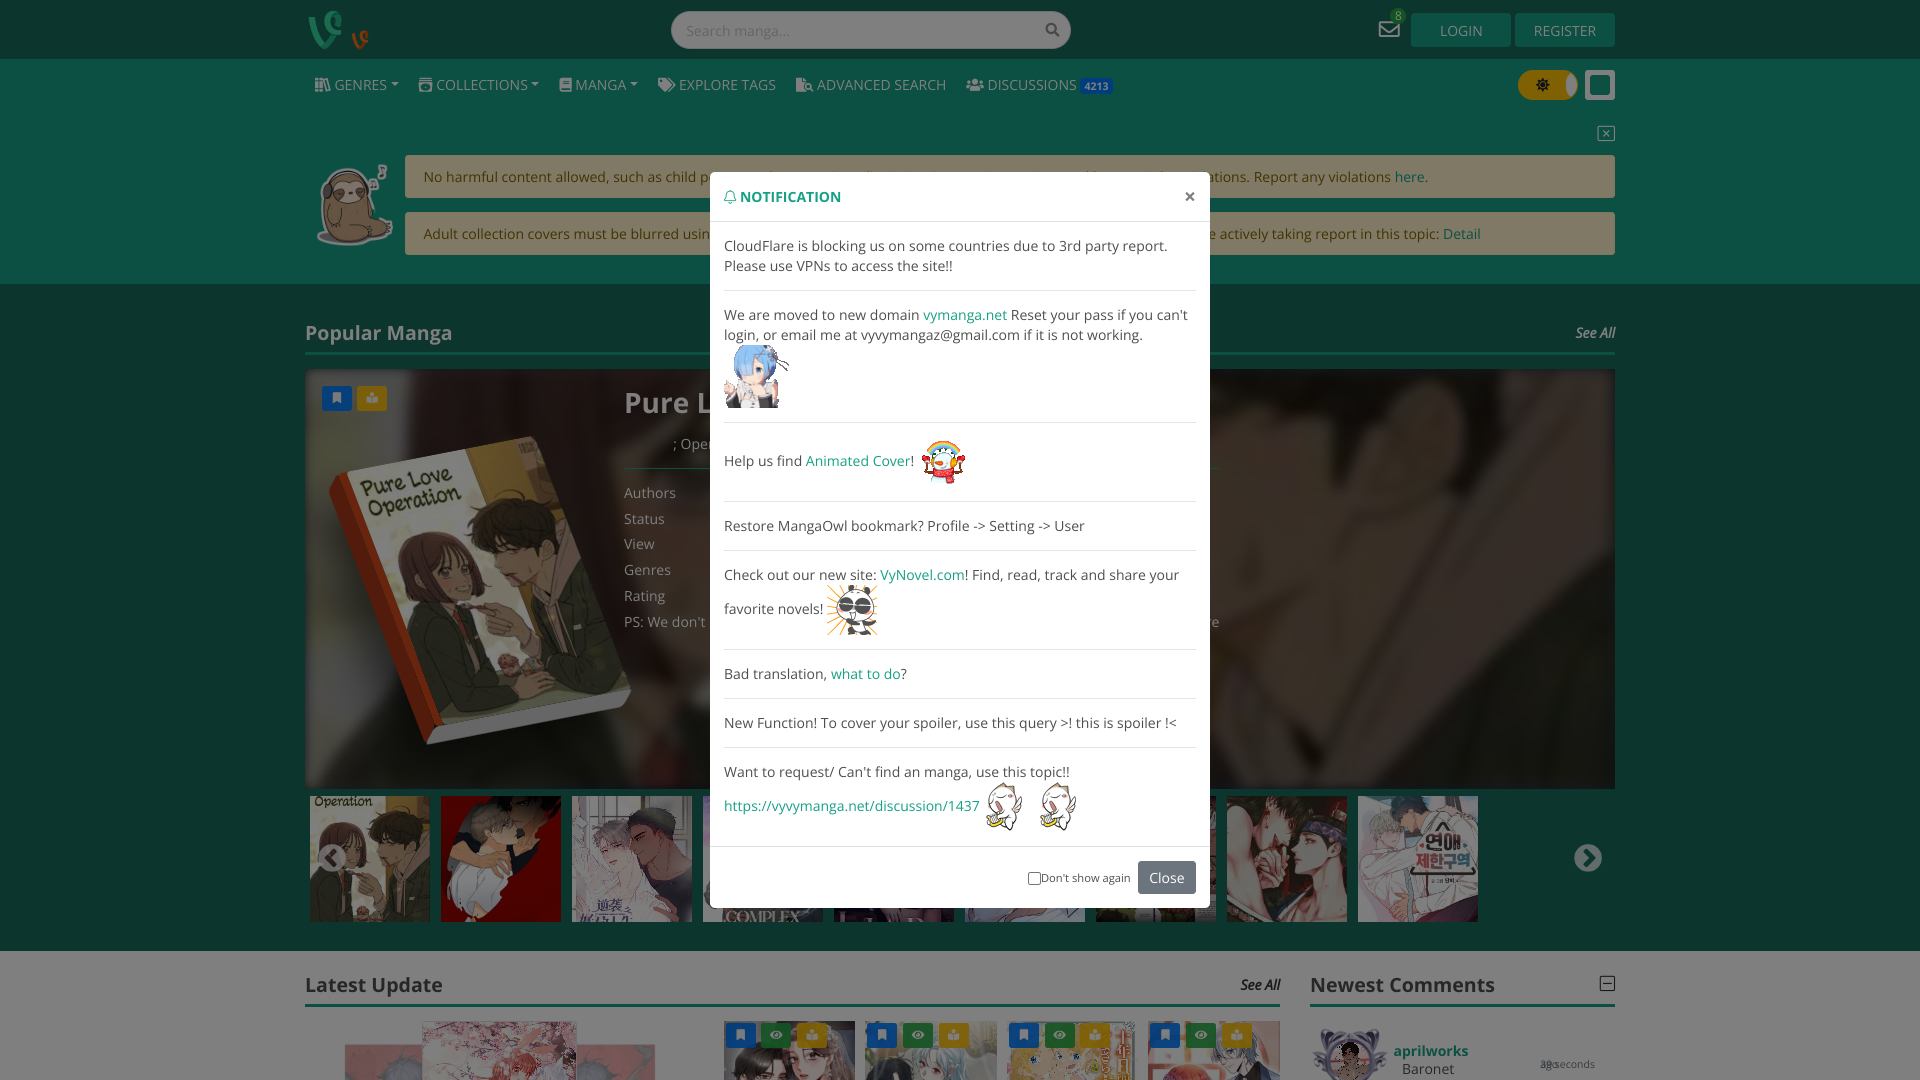
Task: Select the last carousel thumbnail with Korean title
Action: click(1418, 859)
